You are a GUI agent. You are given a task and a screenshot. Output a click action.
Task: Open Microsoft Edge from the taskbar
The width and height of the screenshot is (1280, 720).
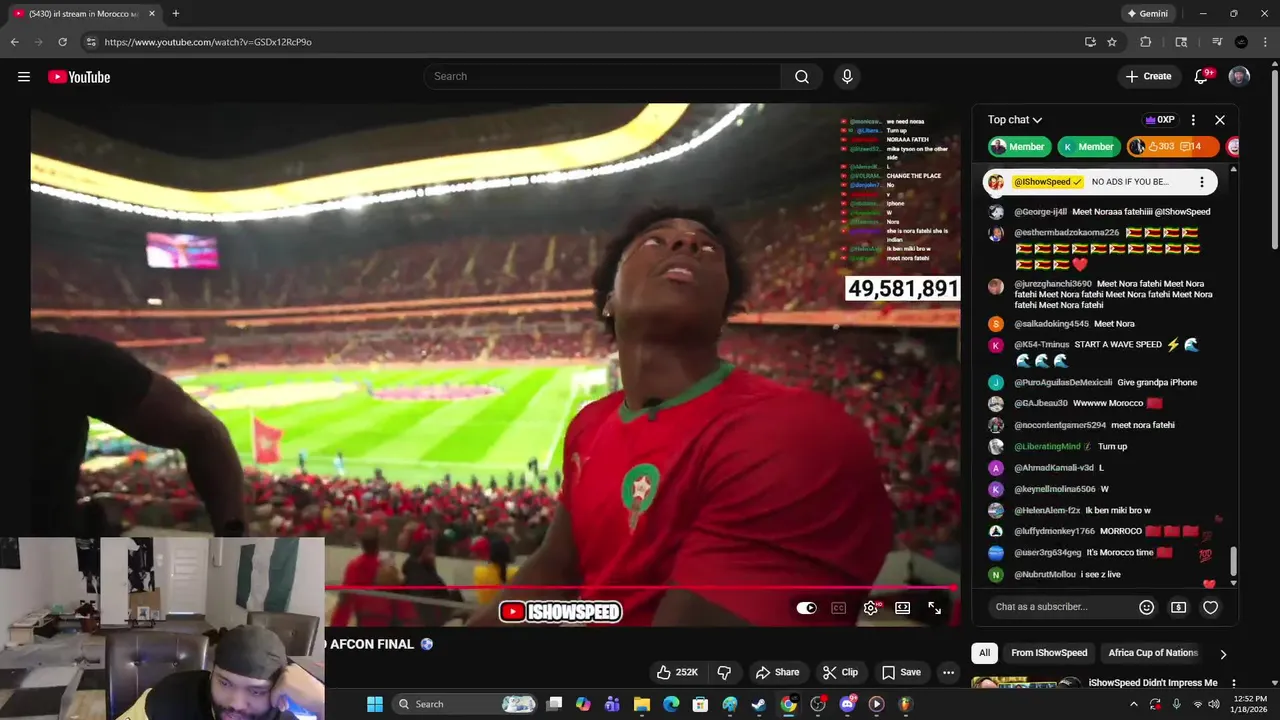671,704
